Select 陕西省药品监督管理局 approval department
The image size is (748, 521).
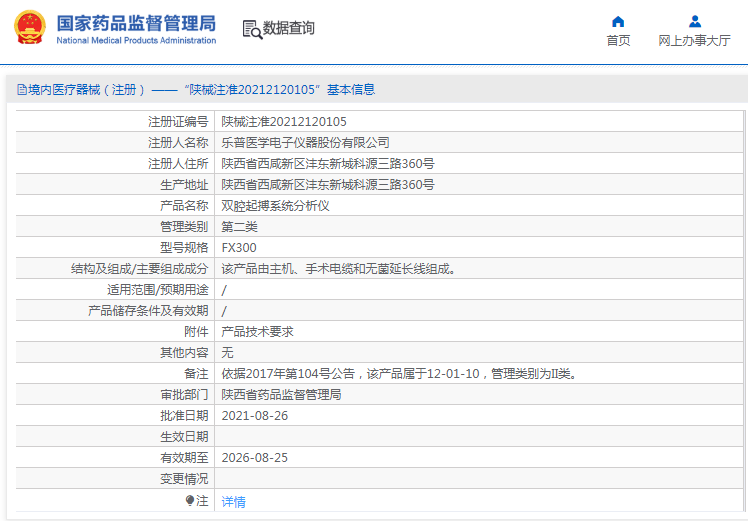tap(281, 395)
